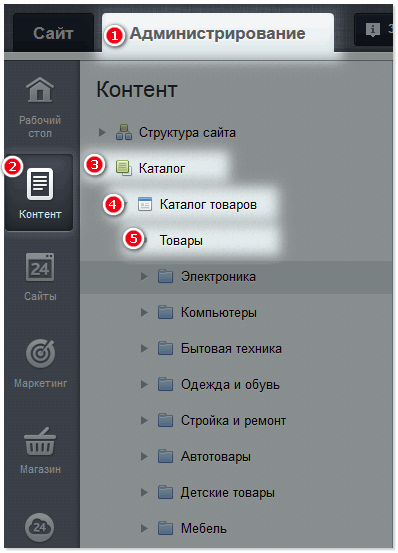
Task: Select the Товары tree item
Action: [181, 240]
